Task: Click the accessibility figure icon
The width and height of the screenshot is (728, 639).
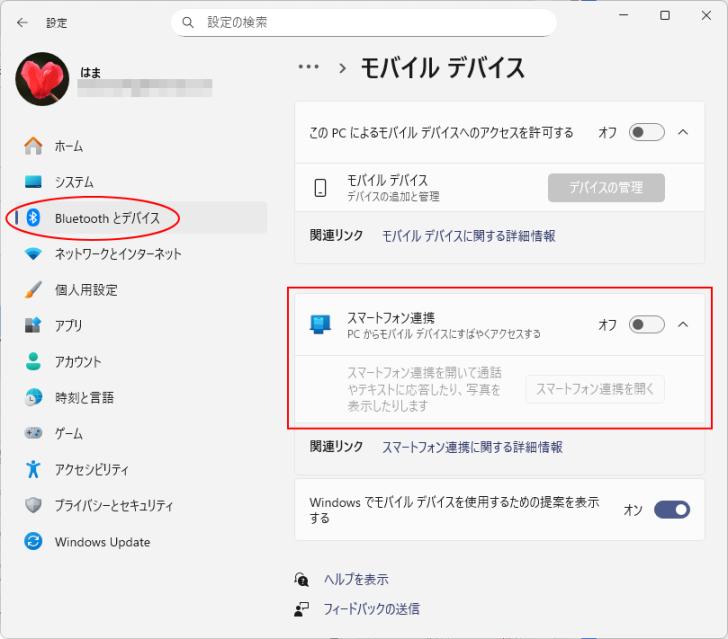Action: pos(33,469)
